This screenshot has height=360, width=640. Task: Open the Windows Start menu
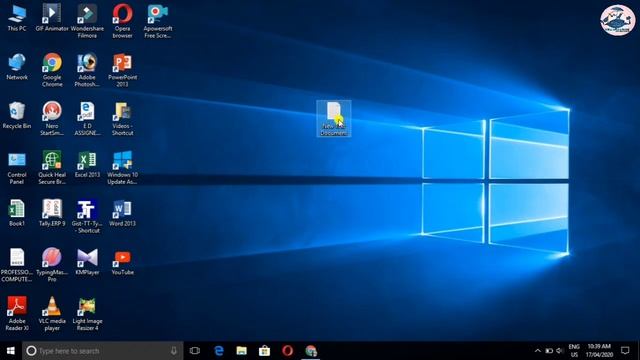(11, 351)
